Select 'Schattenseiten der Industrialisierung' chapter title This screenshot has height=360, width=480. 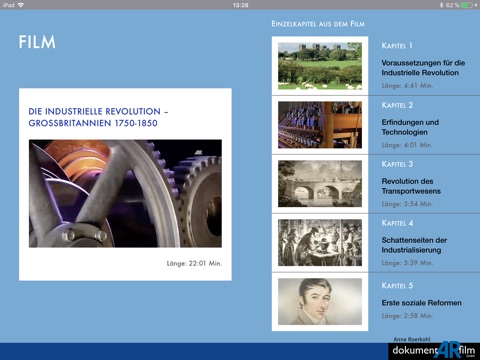pyautogui.click(x=414, y=245)
